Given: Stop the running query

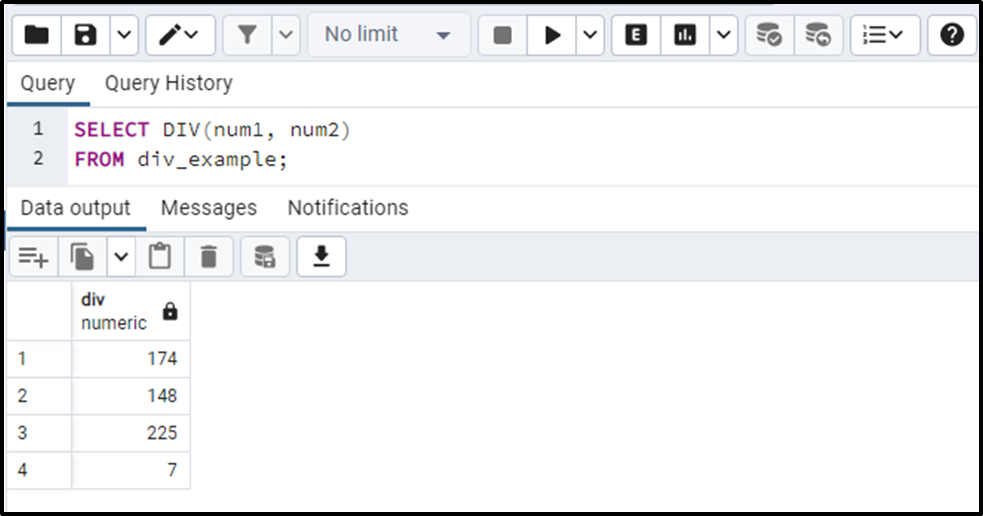Looking at the screenshot, I should (502, 35).
